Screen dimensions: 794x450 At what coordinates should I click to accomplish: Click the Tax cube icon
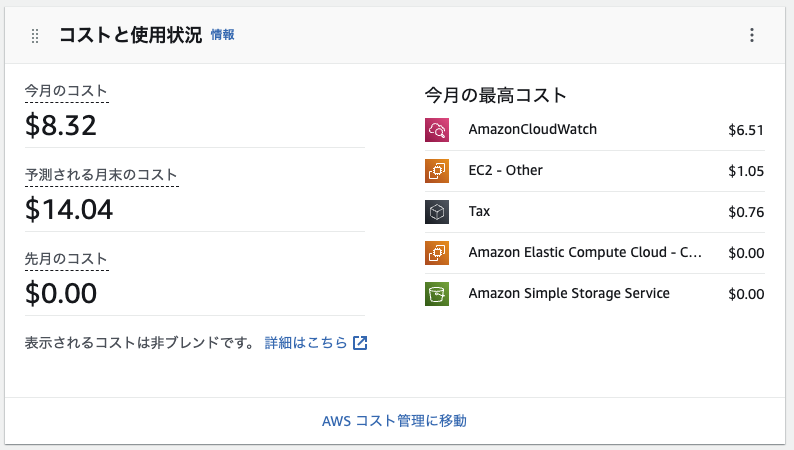tap(436, 212)
